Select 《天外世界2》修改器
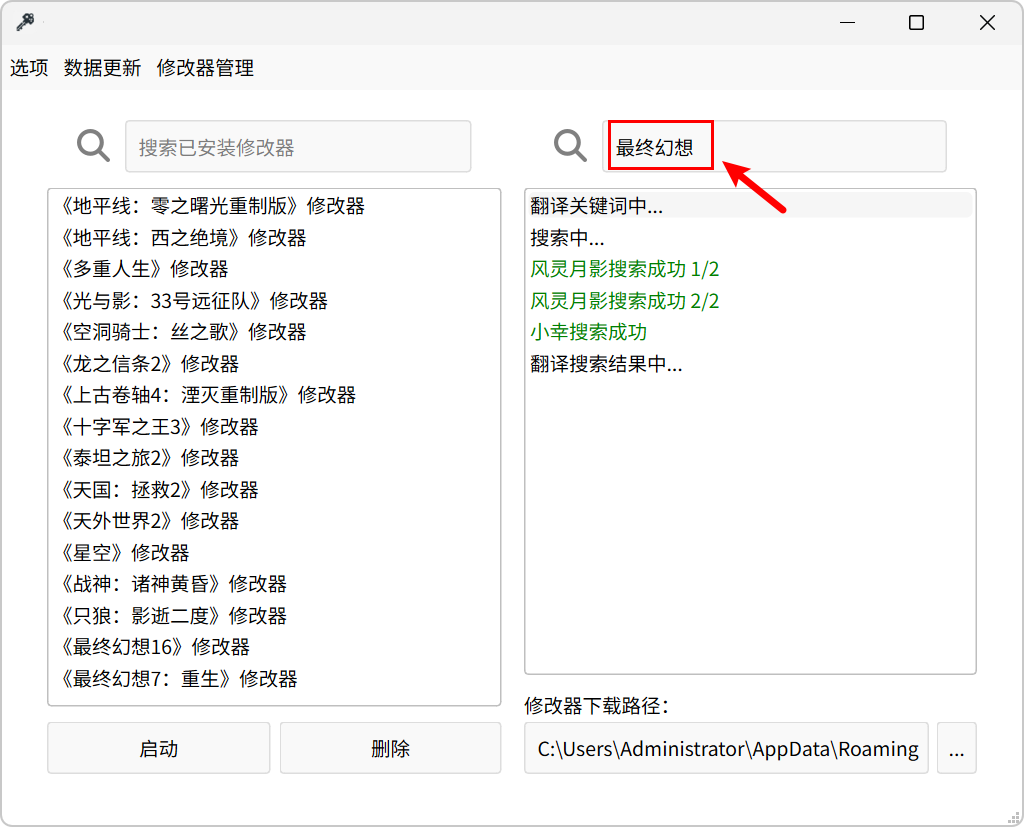 click(x=274, y=521)
